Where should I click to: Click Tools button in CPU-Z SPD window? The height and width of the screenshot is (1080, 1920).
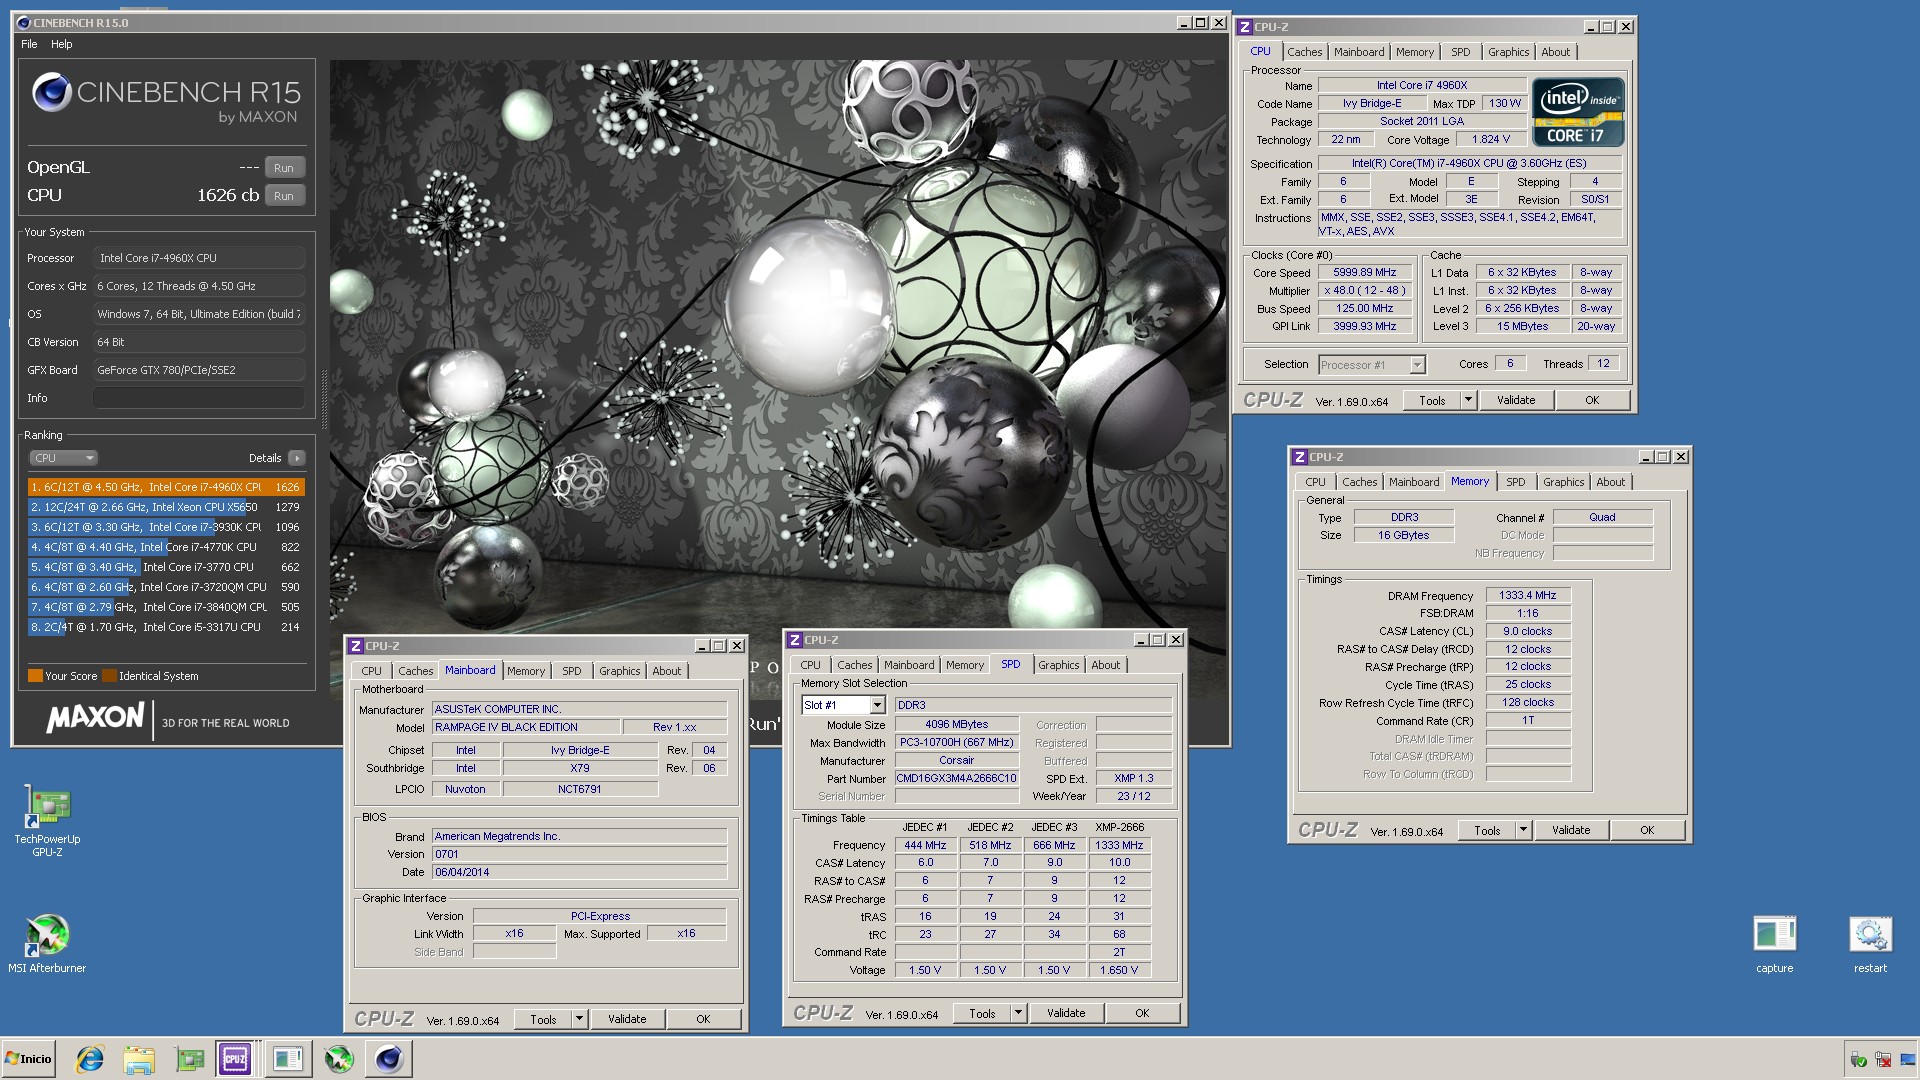982,1013
